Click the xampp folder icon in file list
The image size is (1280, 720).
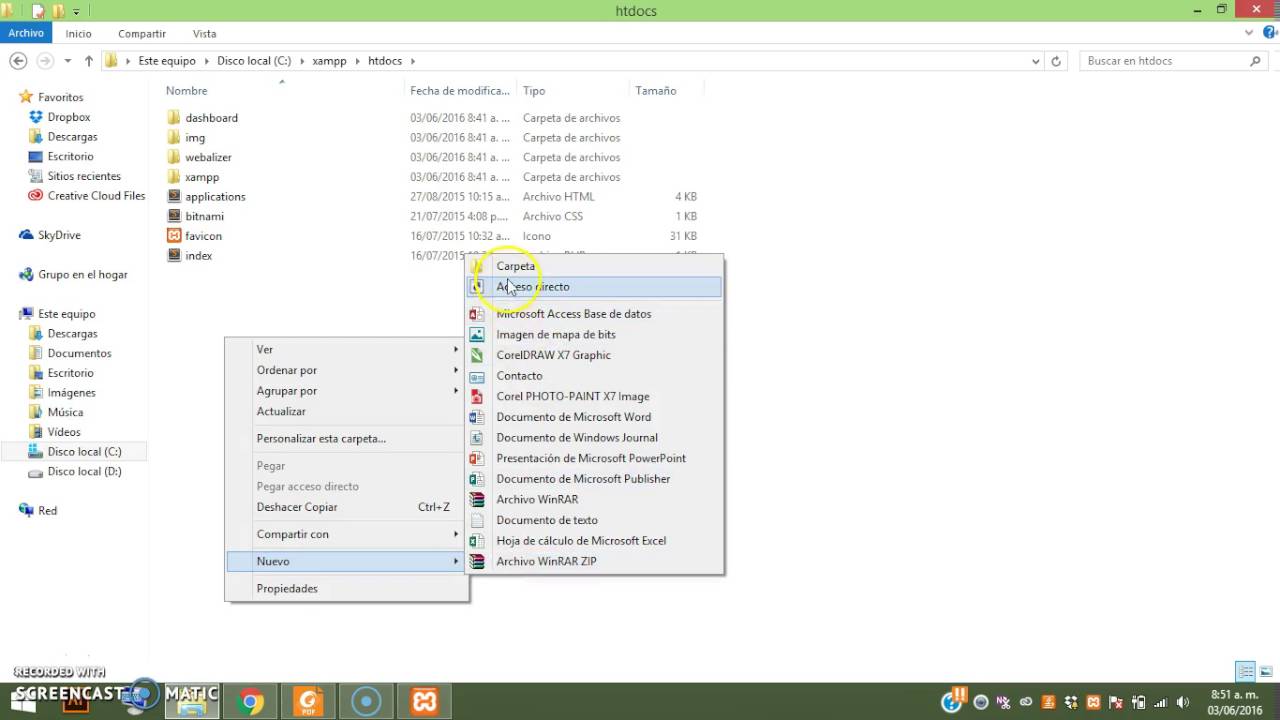(x=174, y=177)
